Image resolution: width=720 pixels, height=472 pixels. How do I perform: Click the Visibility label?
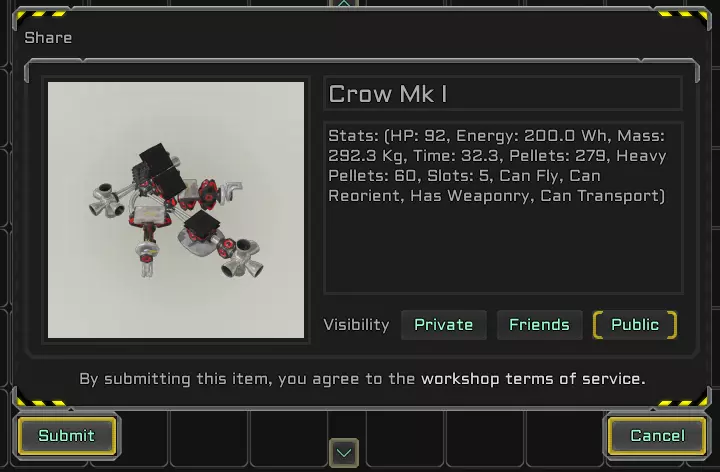(356, 325)
